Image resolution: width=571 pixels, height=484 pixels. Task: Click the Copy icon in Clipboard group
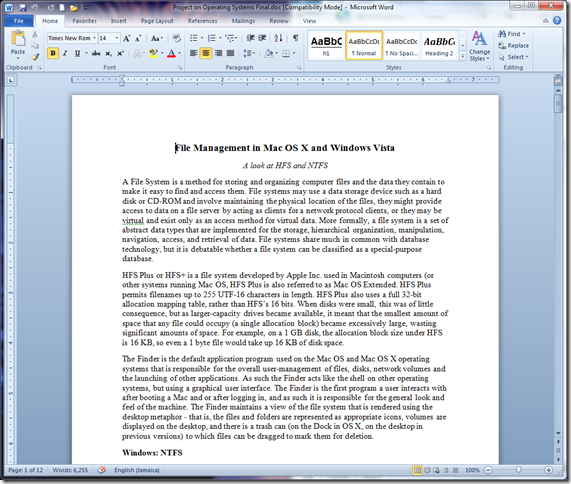point(35,45)
